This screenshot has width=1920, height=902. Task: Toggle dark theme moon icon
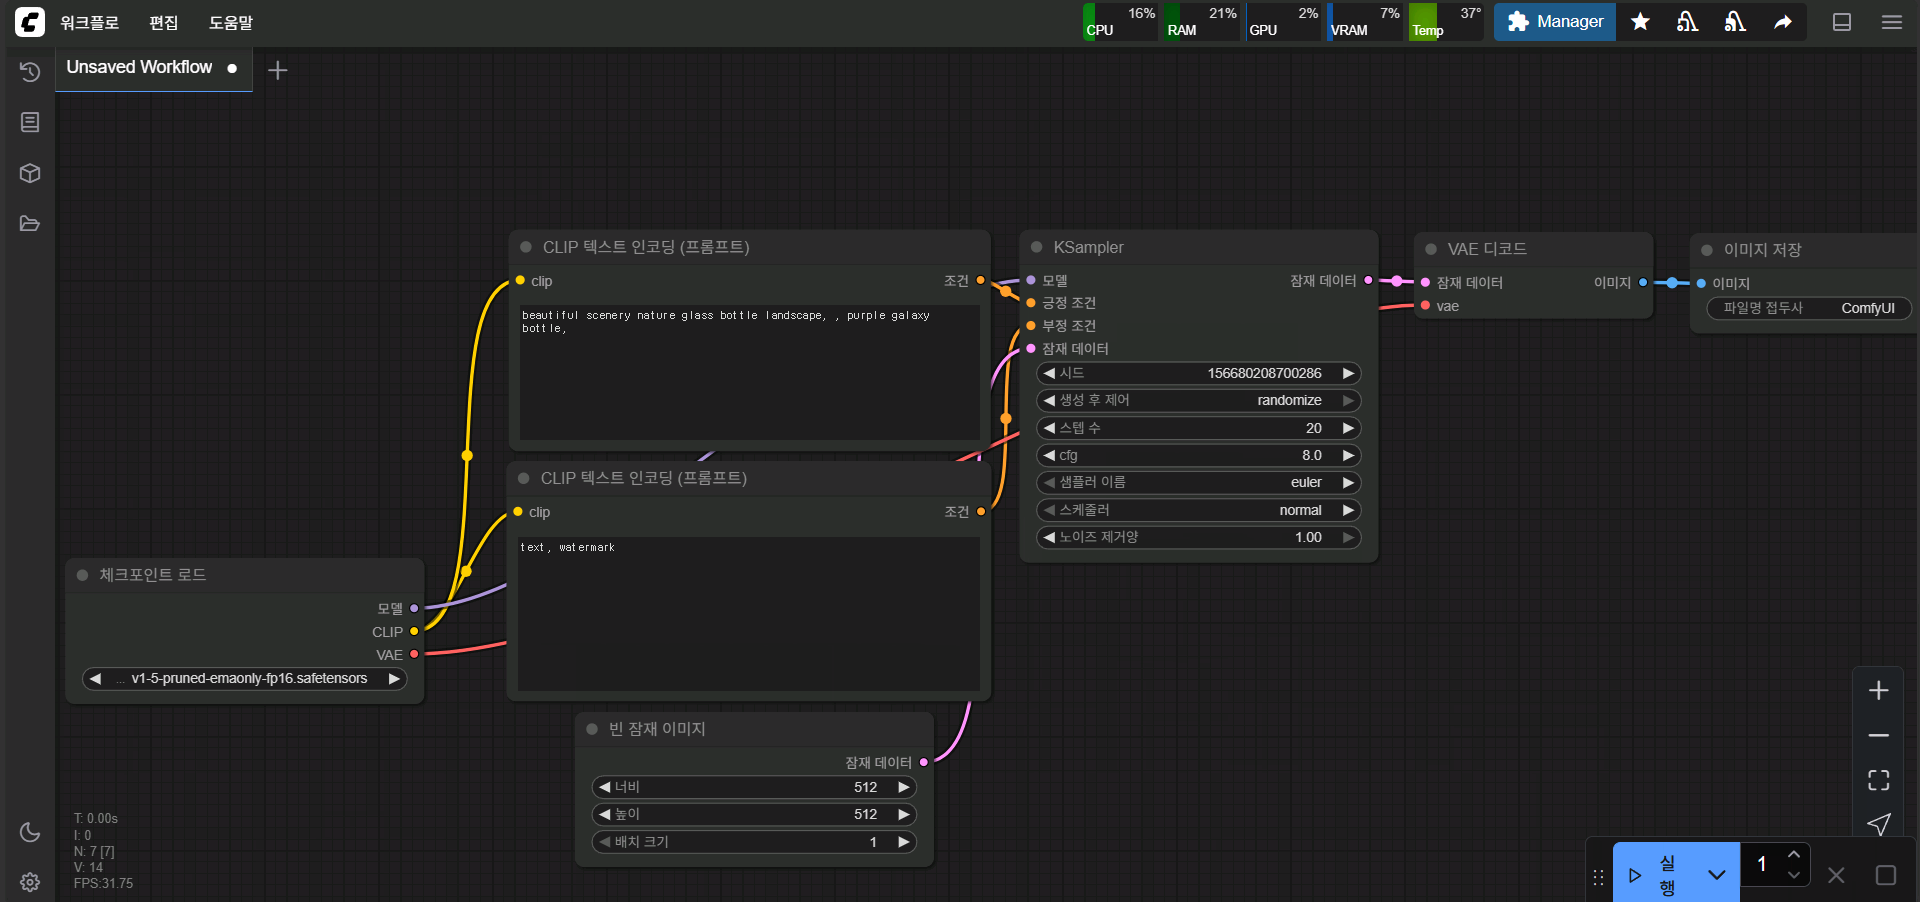coord(30,832)
